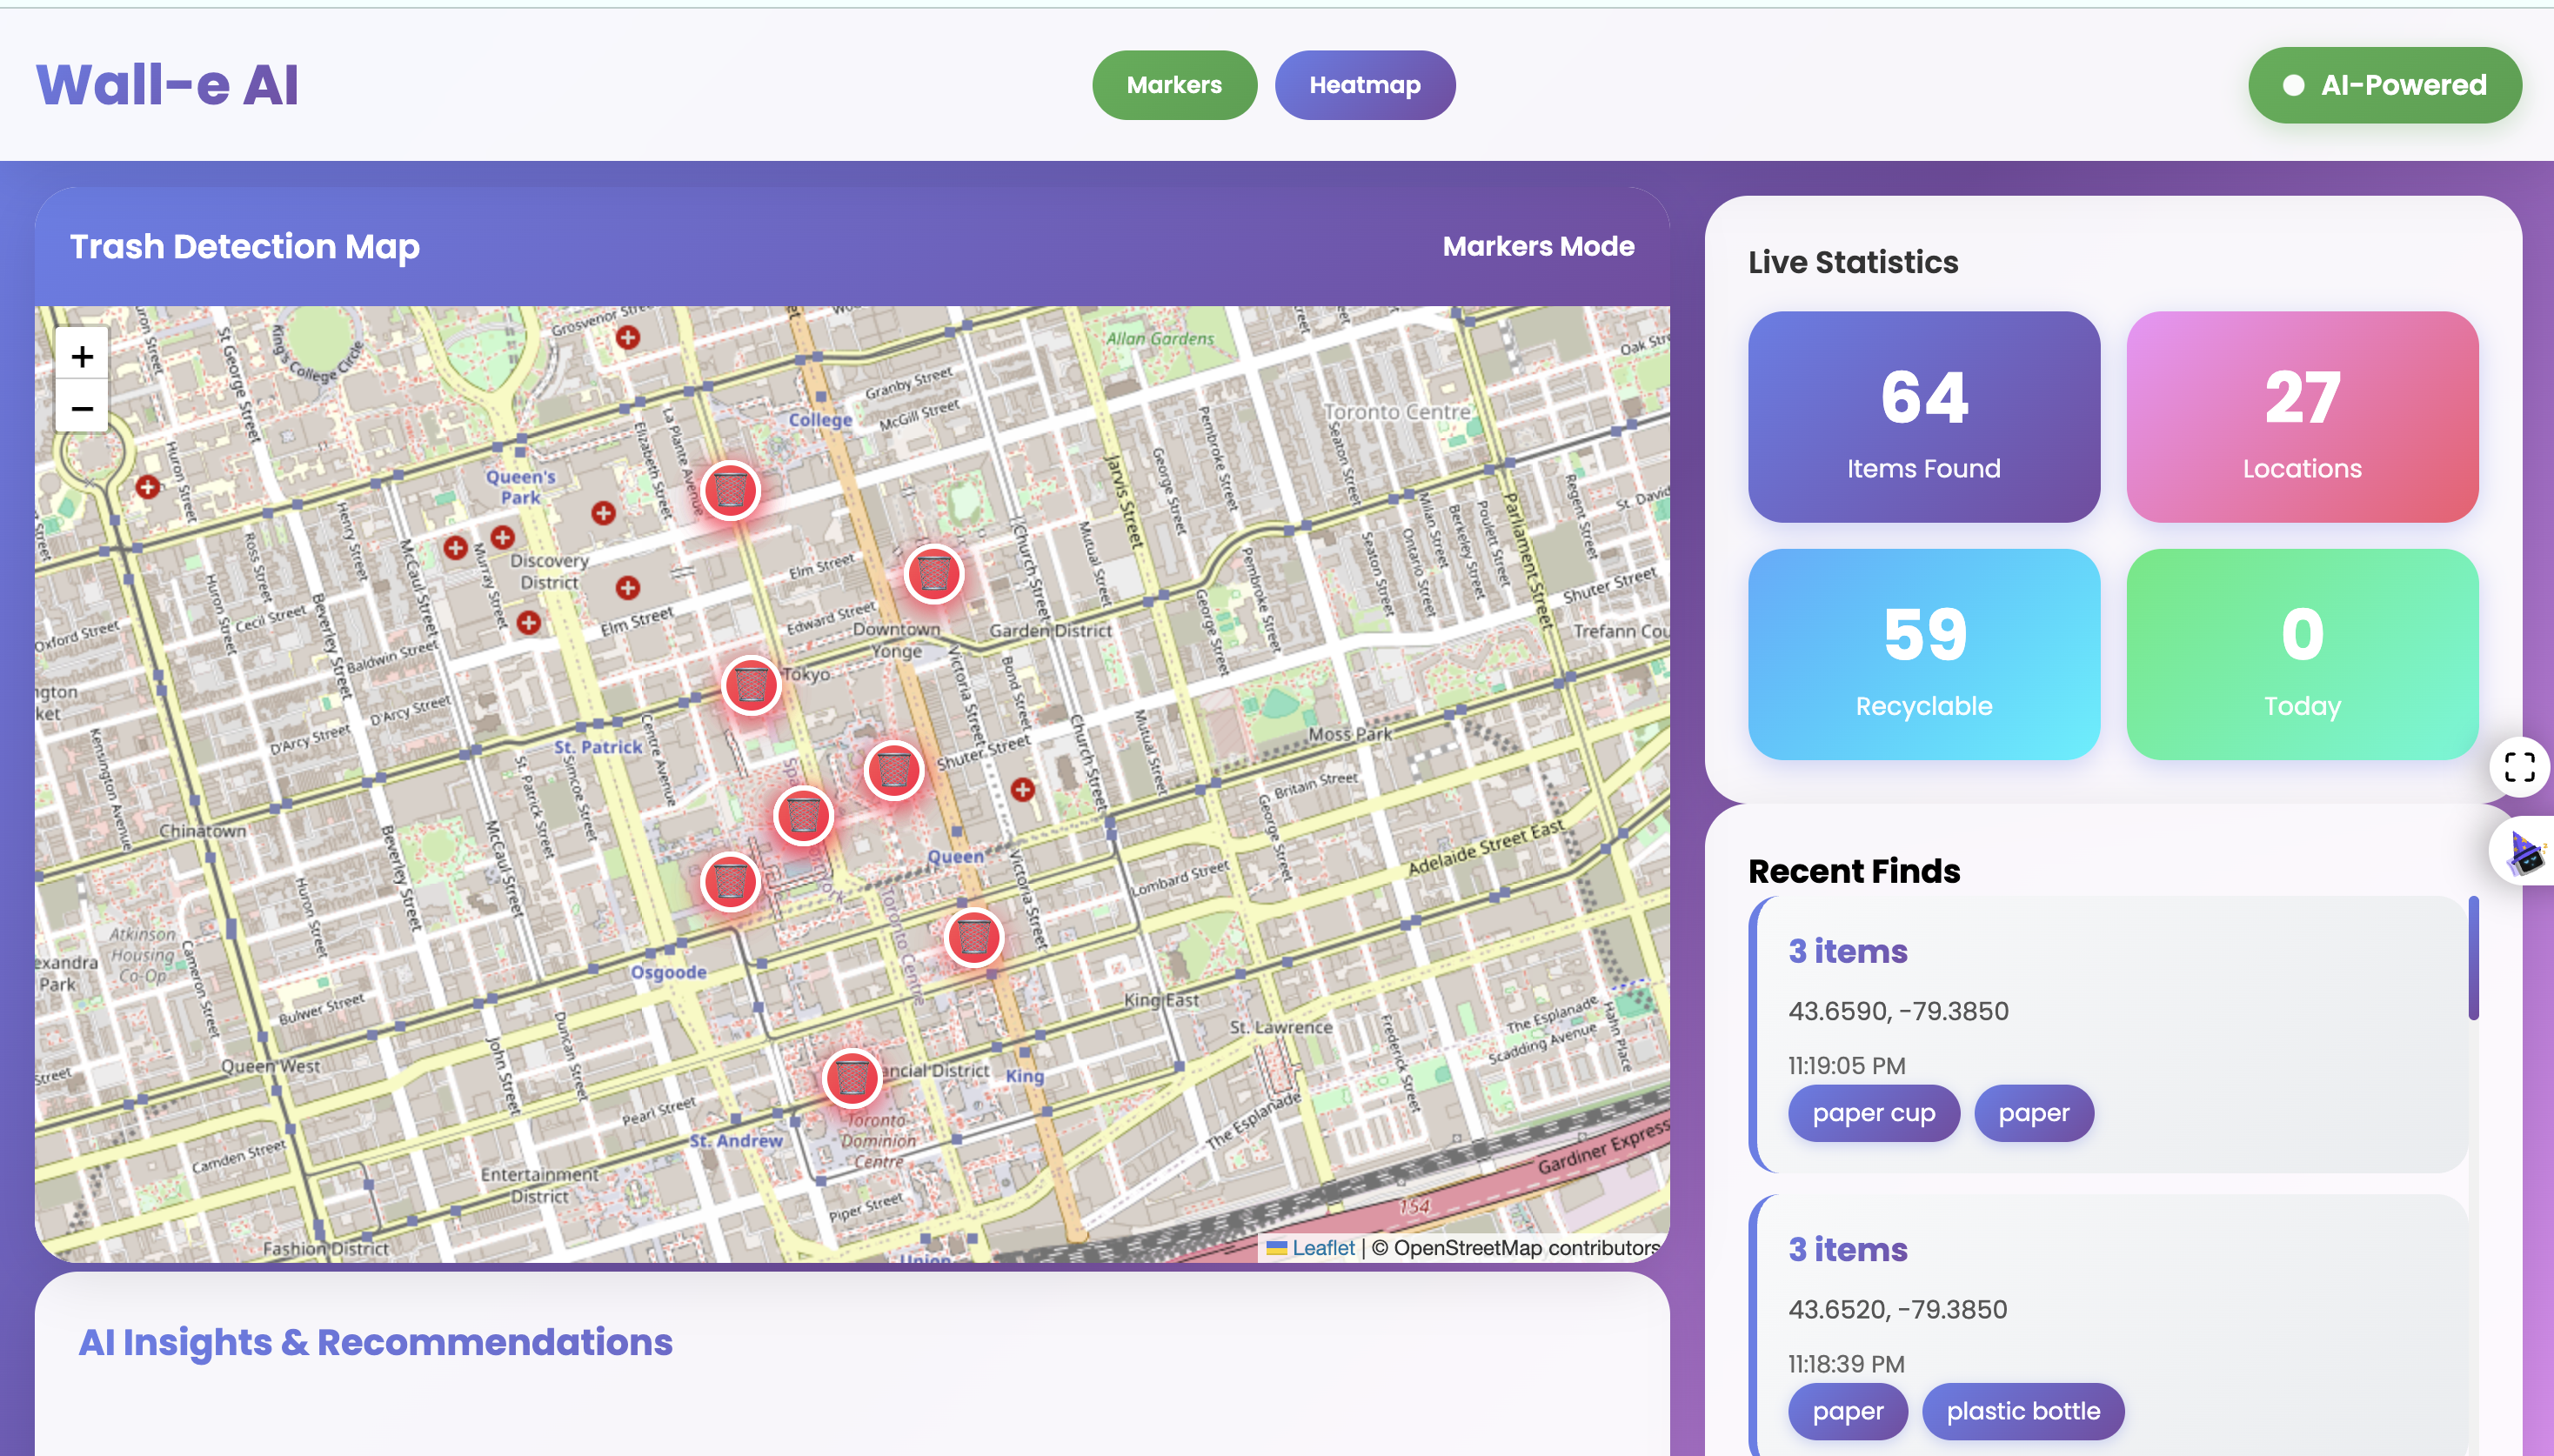Switch to Markers view mode
This screenshot has height=1456, width=2554.
point(1174,85)
